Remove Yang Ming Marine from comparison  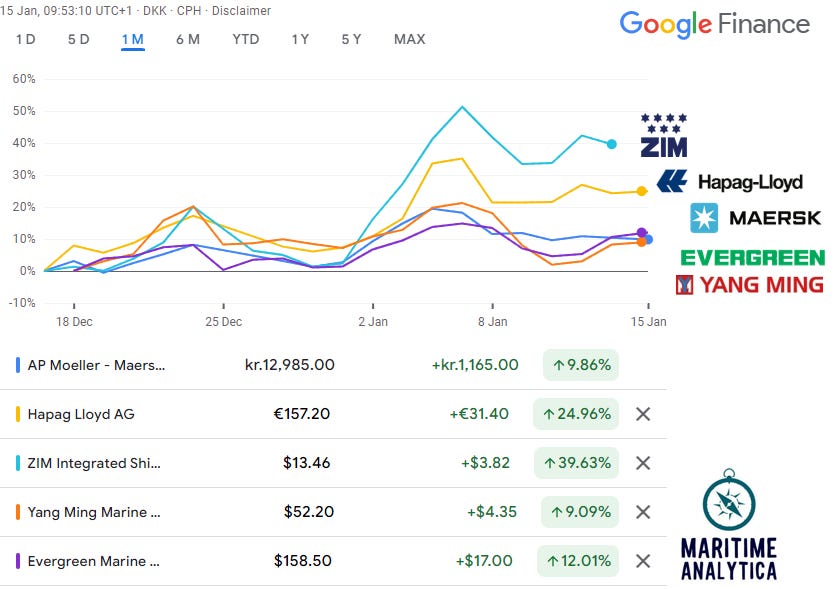[x=643, y=512]
